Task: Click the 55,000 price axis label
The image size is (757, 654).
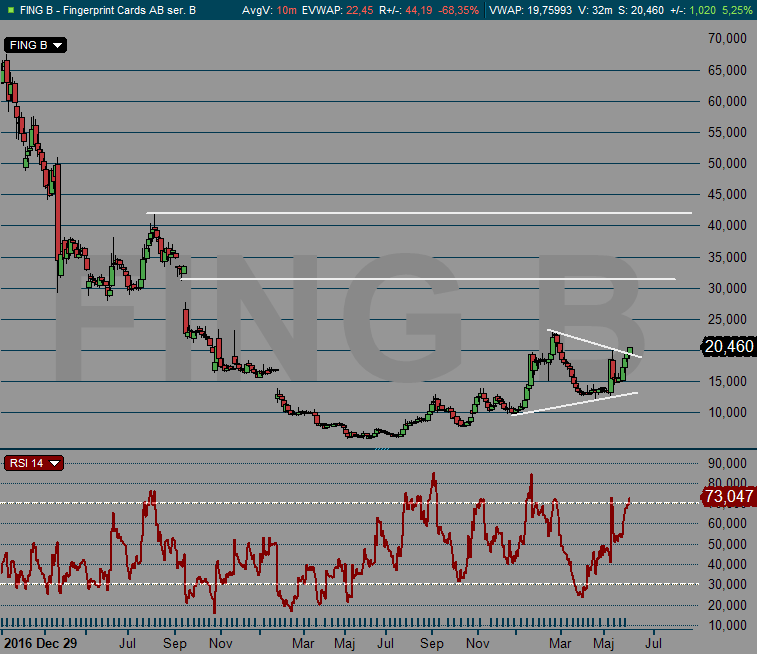Action: [727, 132]
